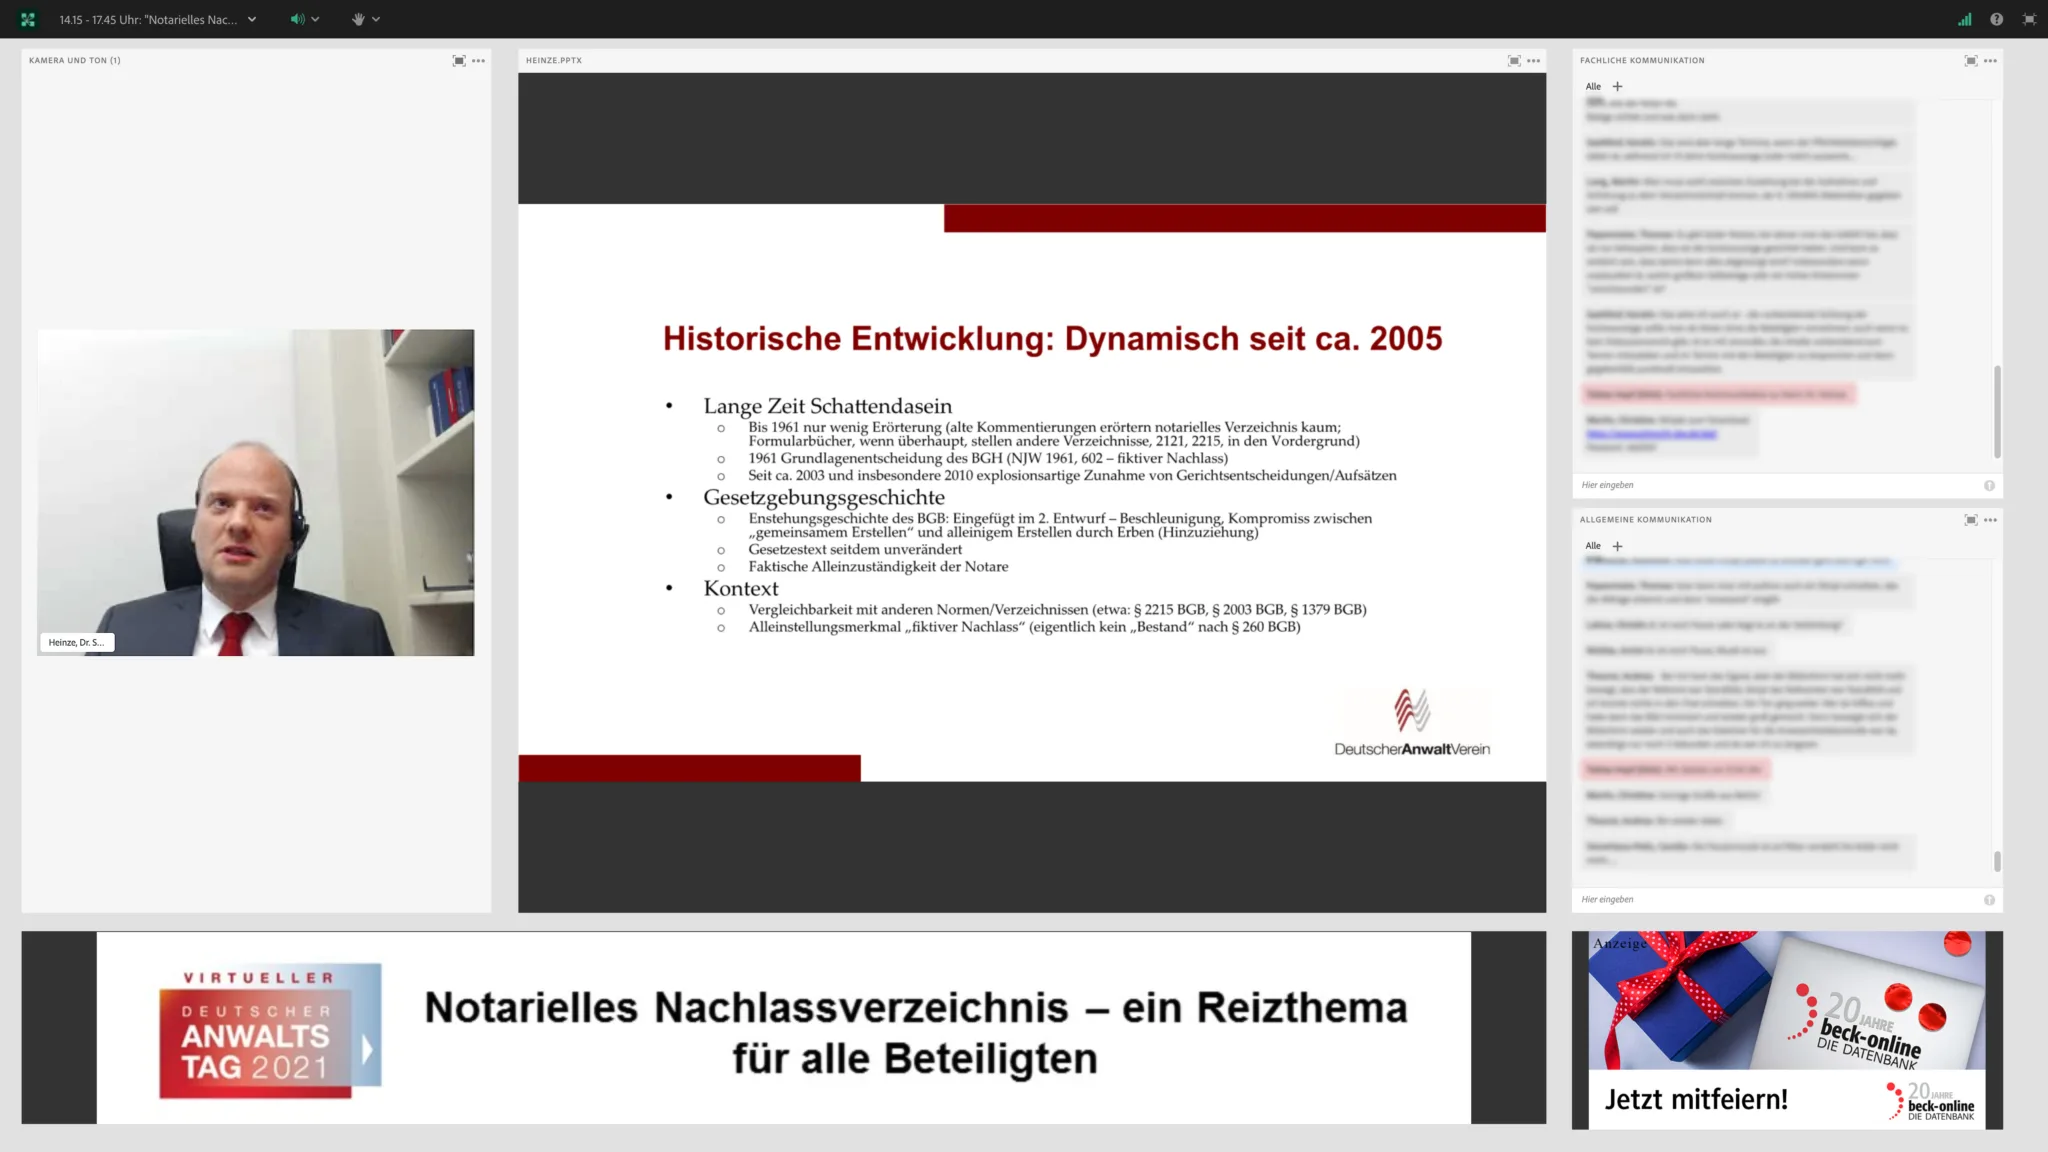The image size is (2048, 1152).
Task: Mute the speaker audio icon
Action: (297, 19)
